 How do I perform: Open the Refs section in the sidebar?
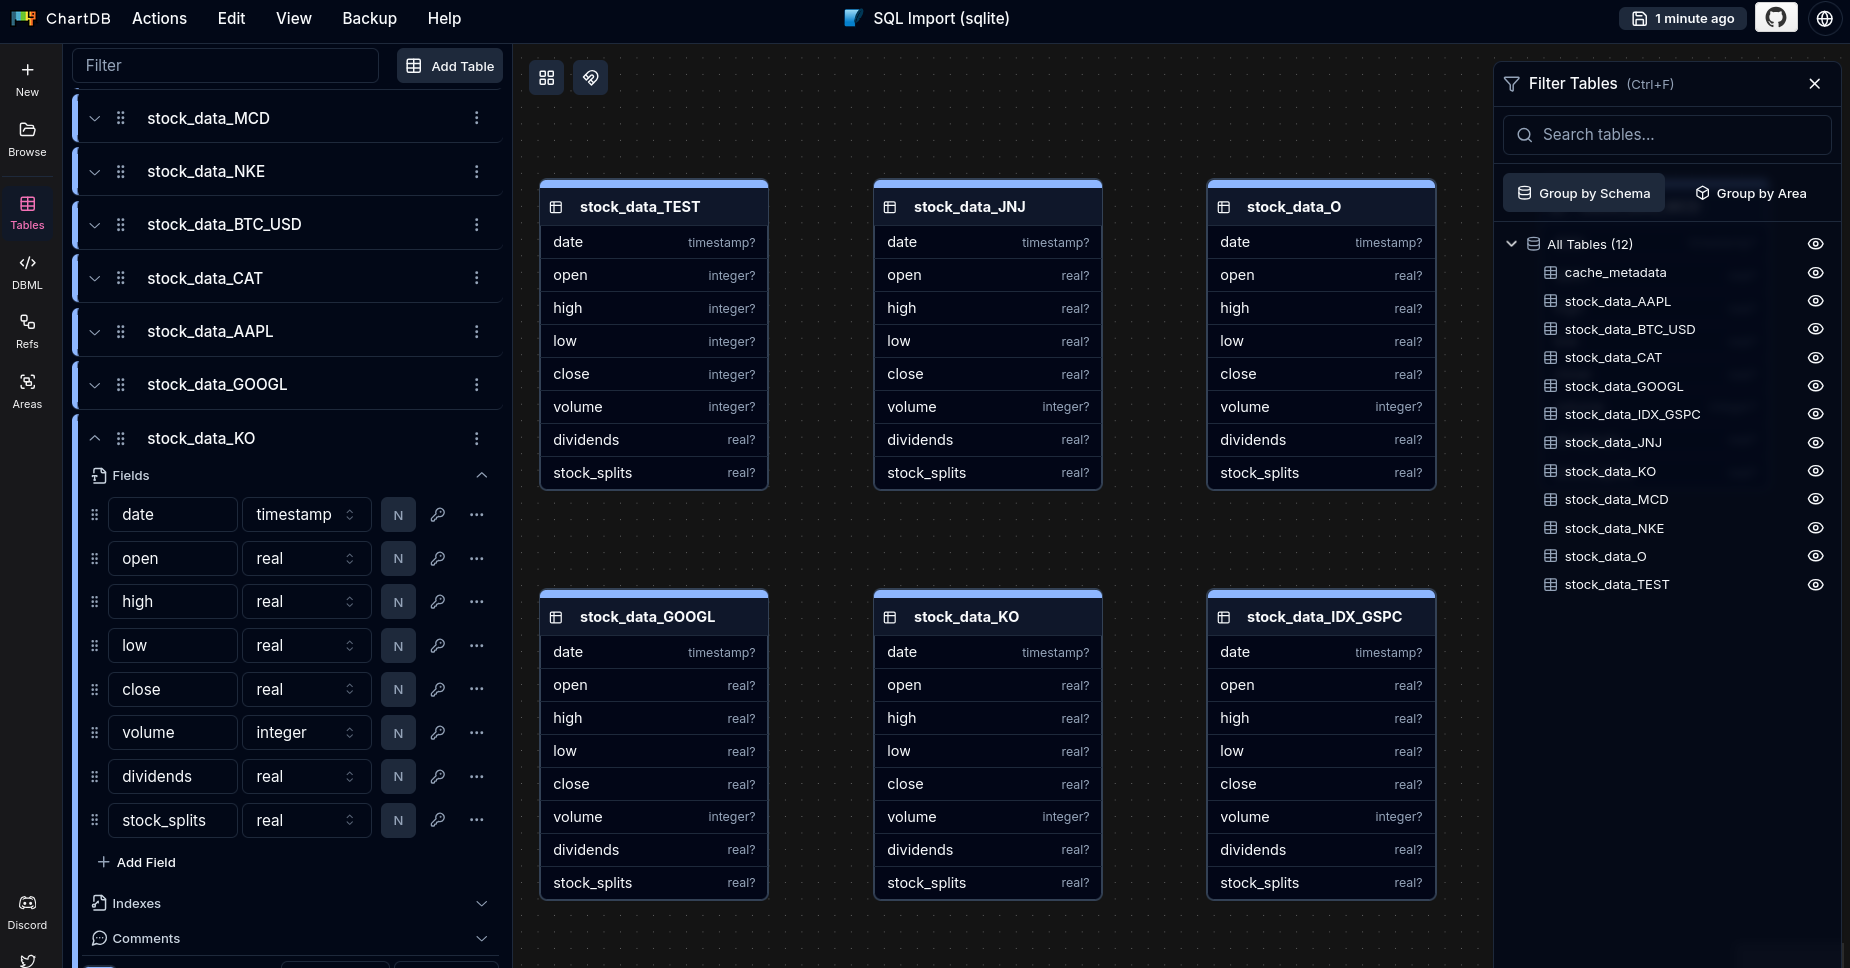tap(27, 331)
